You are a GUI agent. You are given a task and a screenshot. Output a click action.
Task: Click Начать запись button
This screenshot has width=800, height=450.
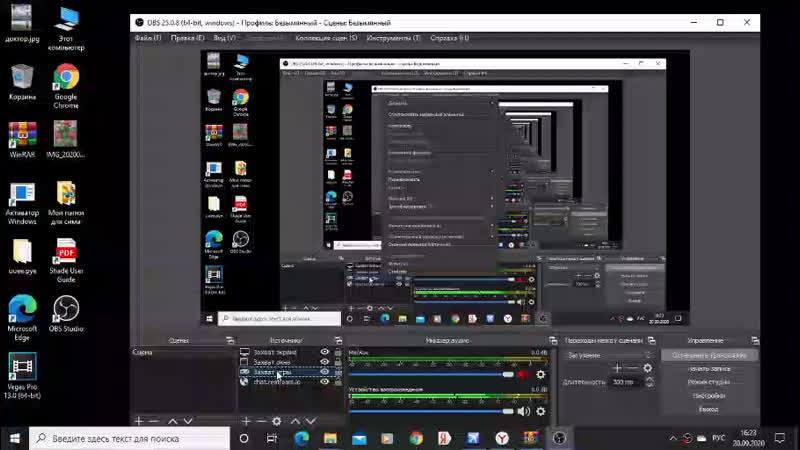(709, 368)
